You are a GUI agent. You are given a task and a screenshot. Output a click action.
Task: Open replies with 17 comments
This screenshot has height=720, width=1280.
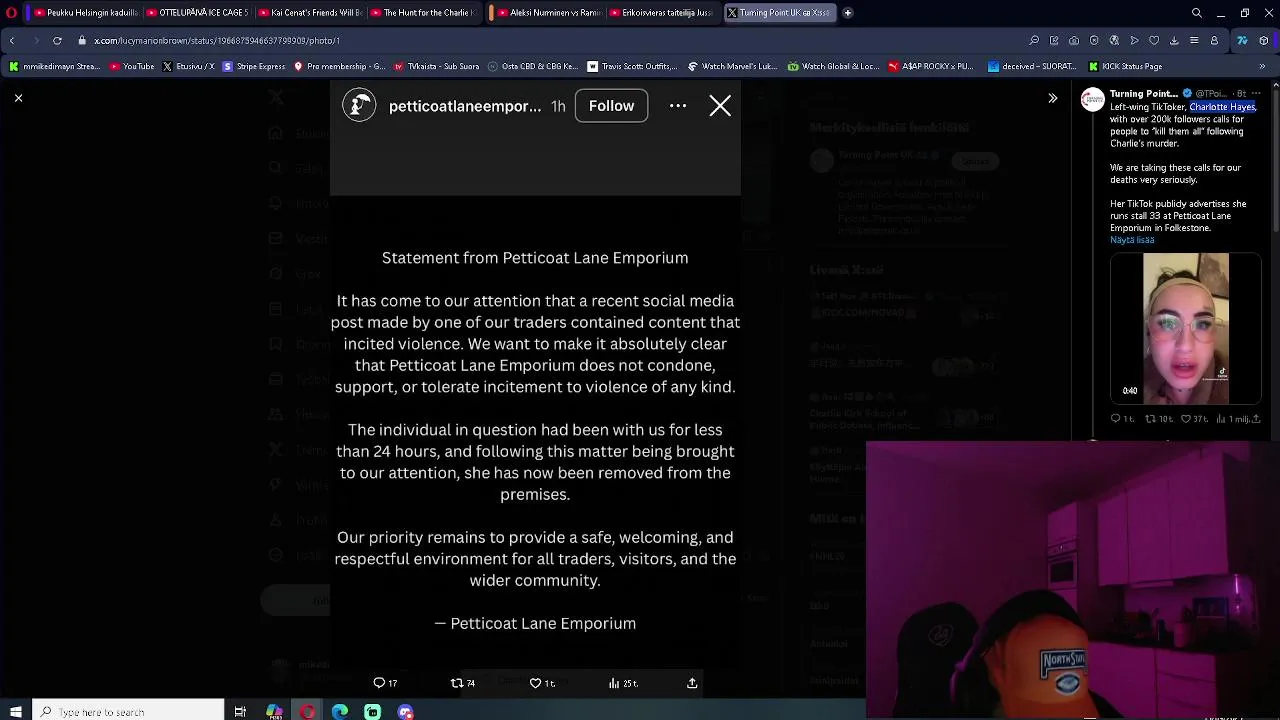pyautogui.click(x=385, y=683)
